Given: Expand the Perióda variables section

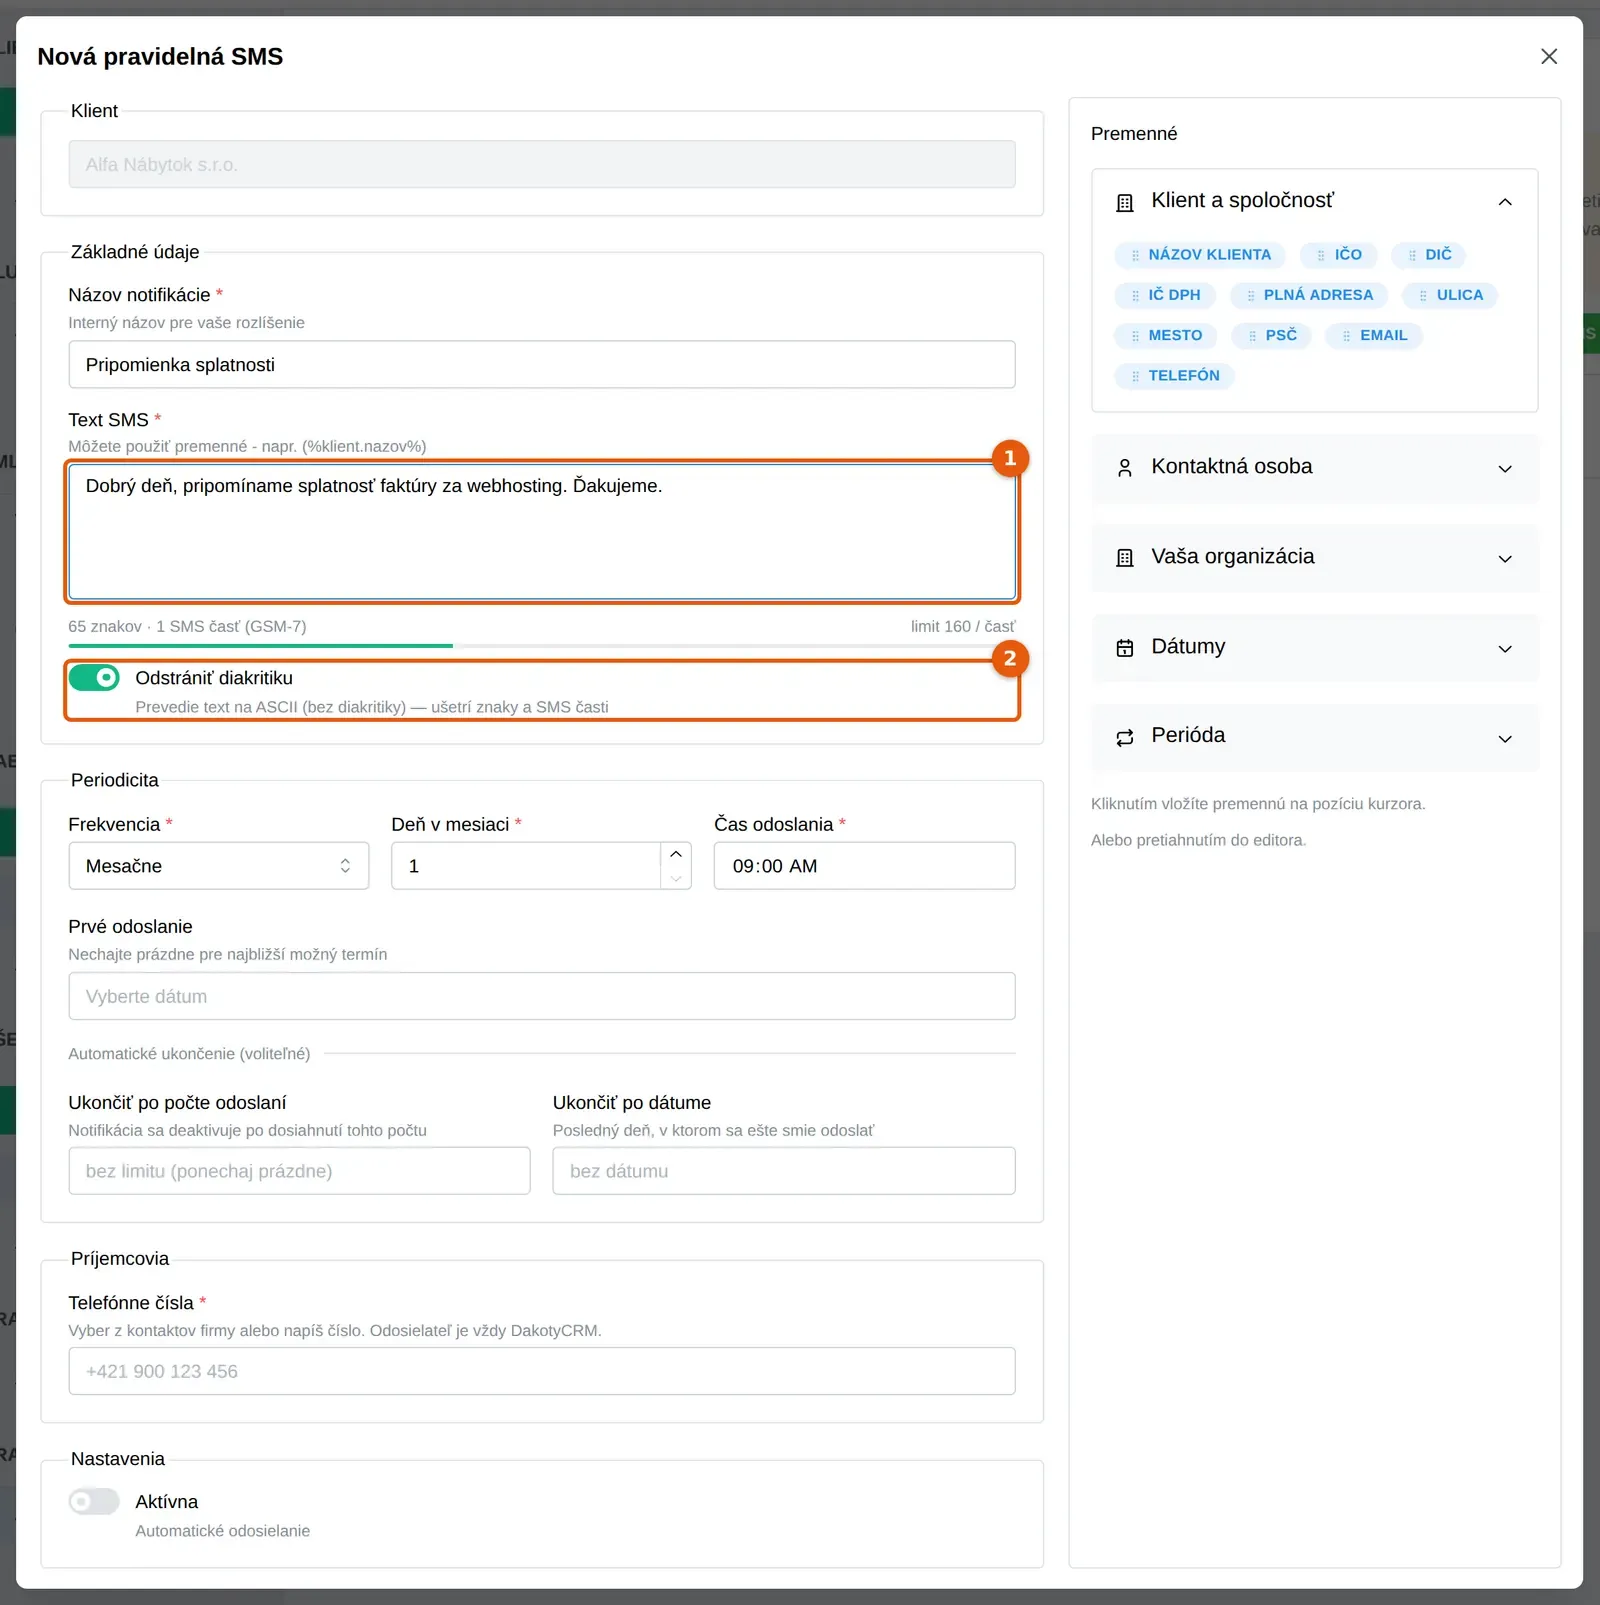Looking at the screenshot, I should (1315, 738).
